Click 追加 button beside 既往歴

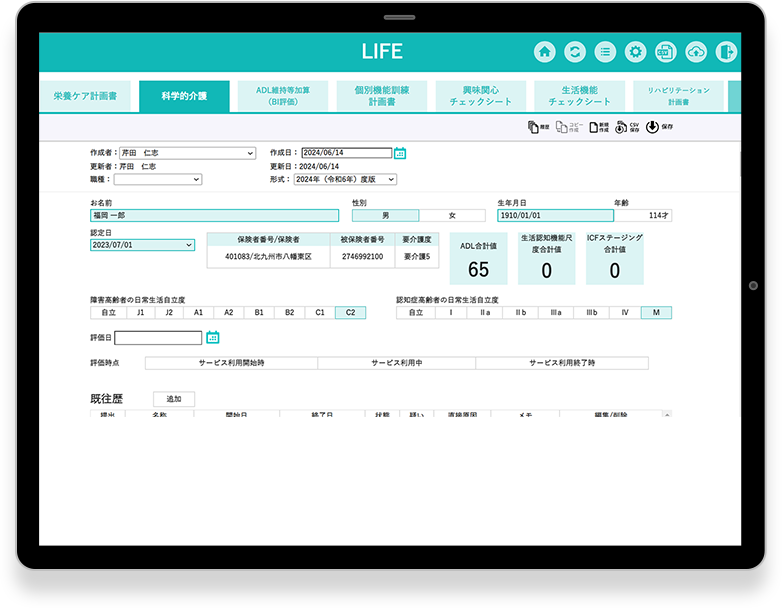[x=174, y=399]
